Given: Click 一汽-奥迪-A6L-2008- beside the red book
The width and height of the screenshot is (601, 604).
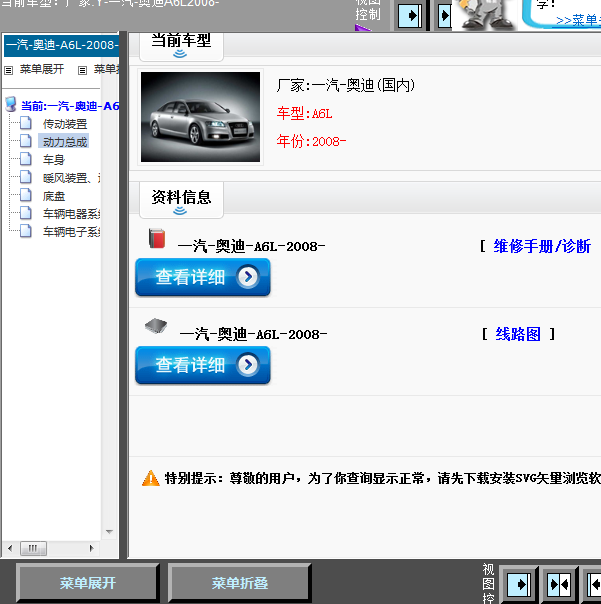Looking at the screenshot, I should tap(252, 246).
